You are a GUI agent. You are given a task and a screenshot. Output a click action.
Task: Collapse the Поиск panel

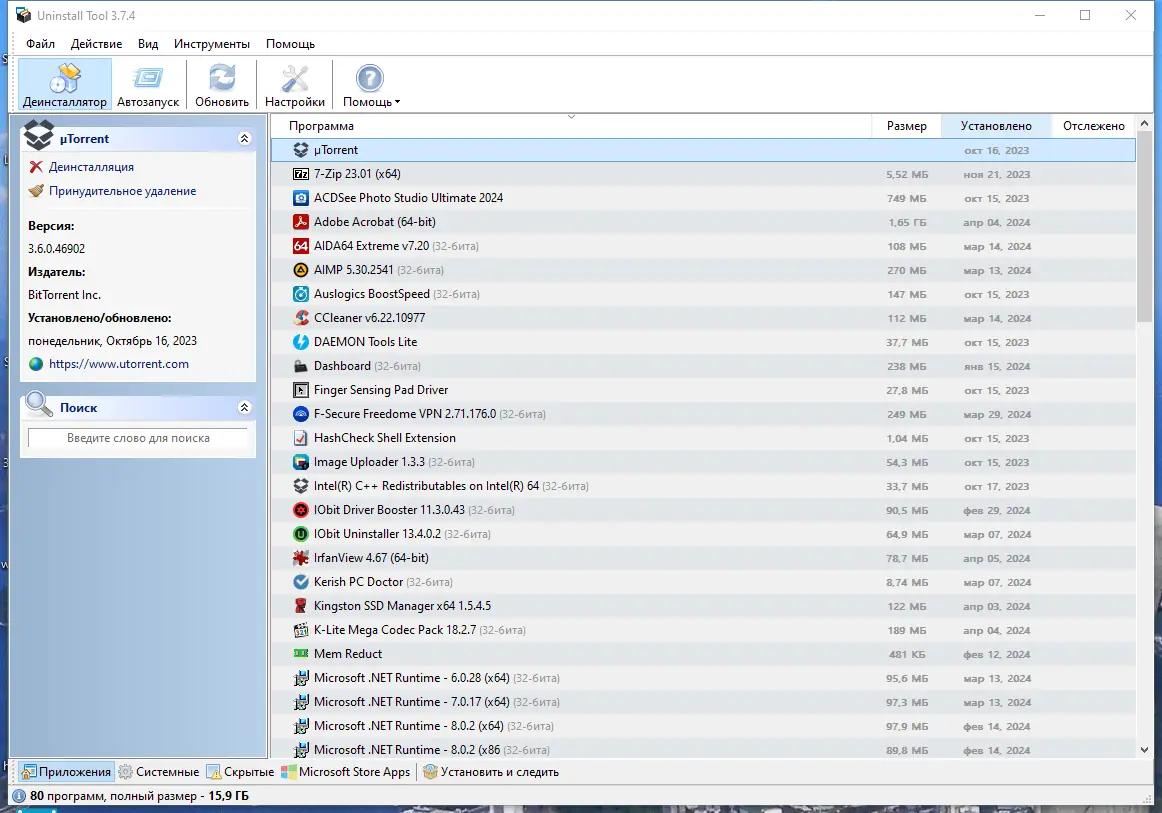(x=244, y=407)
